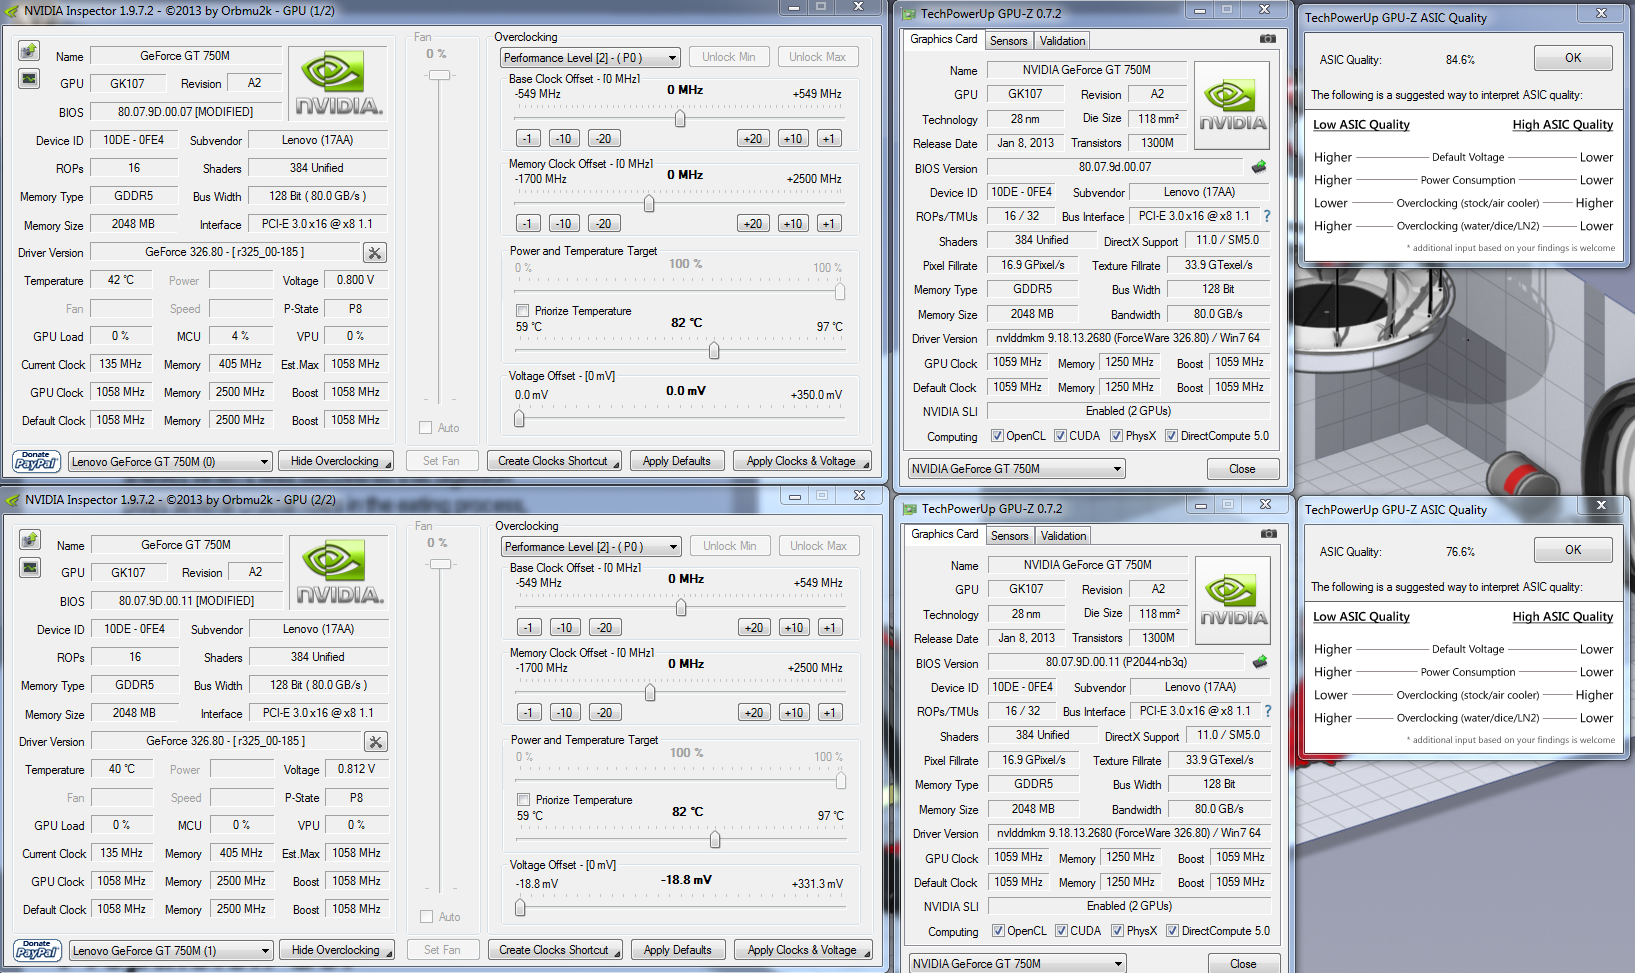Click camera screenshot icon in lower GPU-Z window

[1269, 534]
